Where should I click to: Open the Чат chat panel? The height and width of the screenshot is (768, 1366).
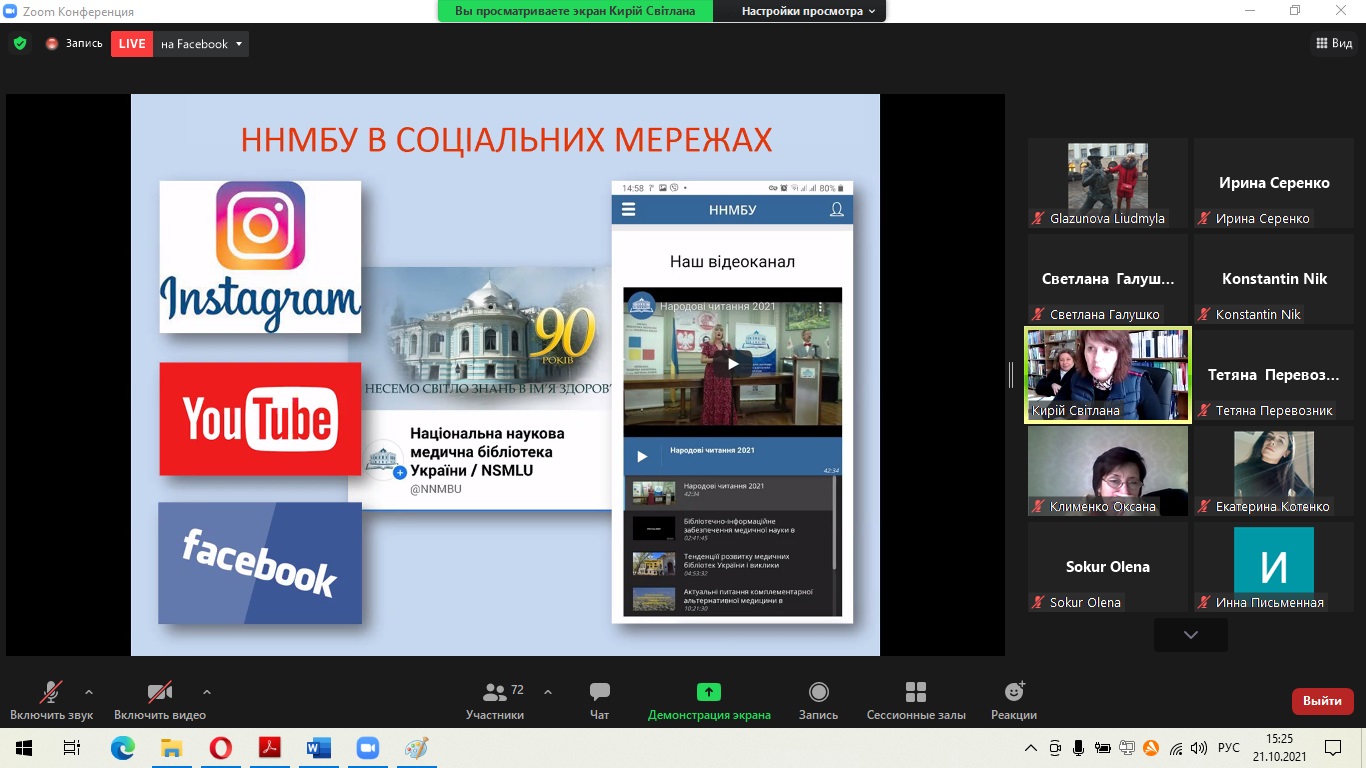tap(600, 701)
